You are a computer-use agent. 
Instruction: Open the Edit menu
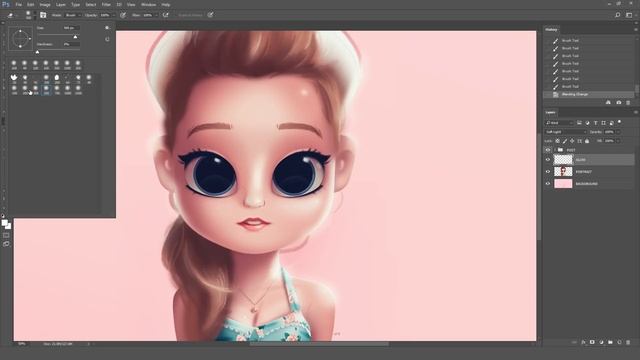click(31, 4)
